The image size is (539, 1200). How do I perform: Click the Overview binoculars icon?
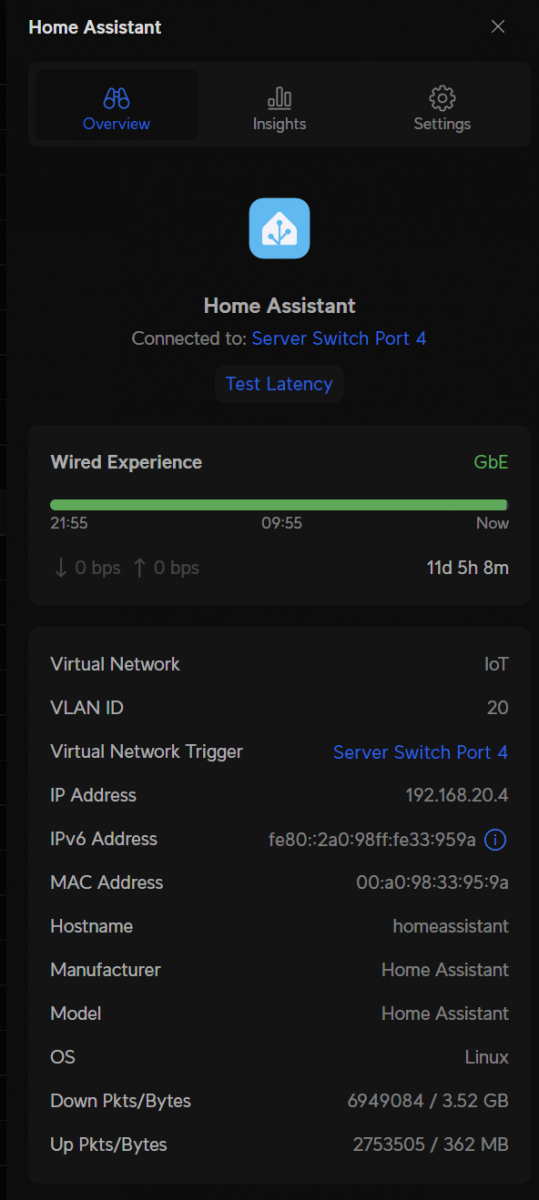tap(117, 98)
